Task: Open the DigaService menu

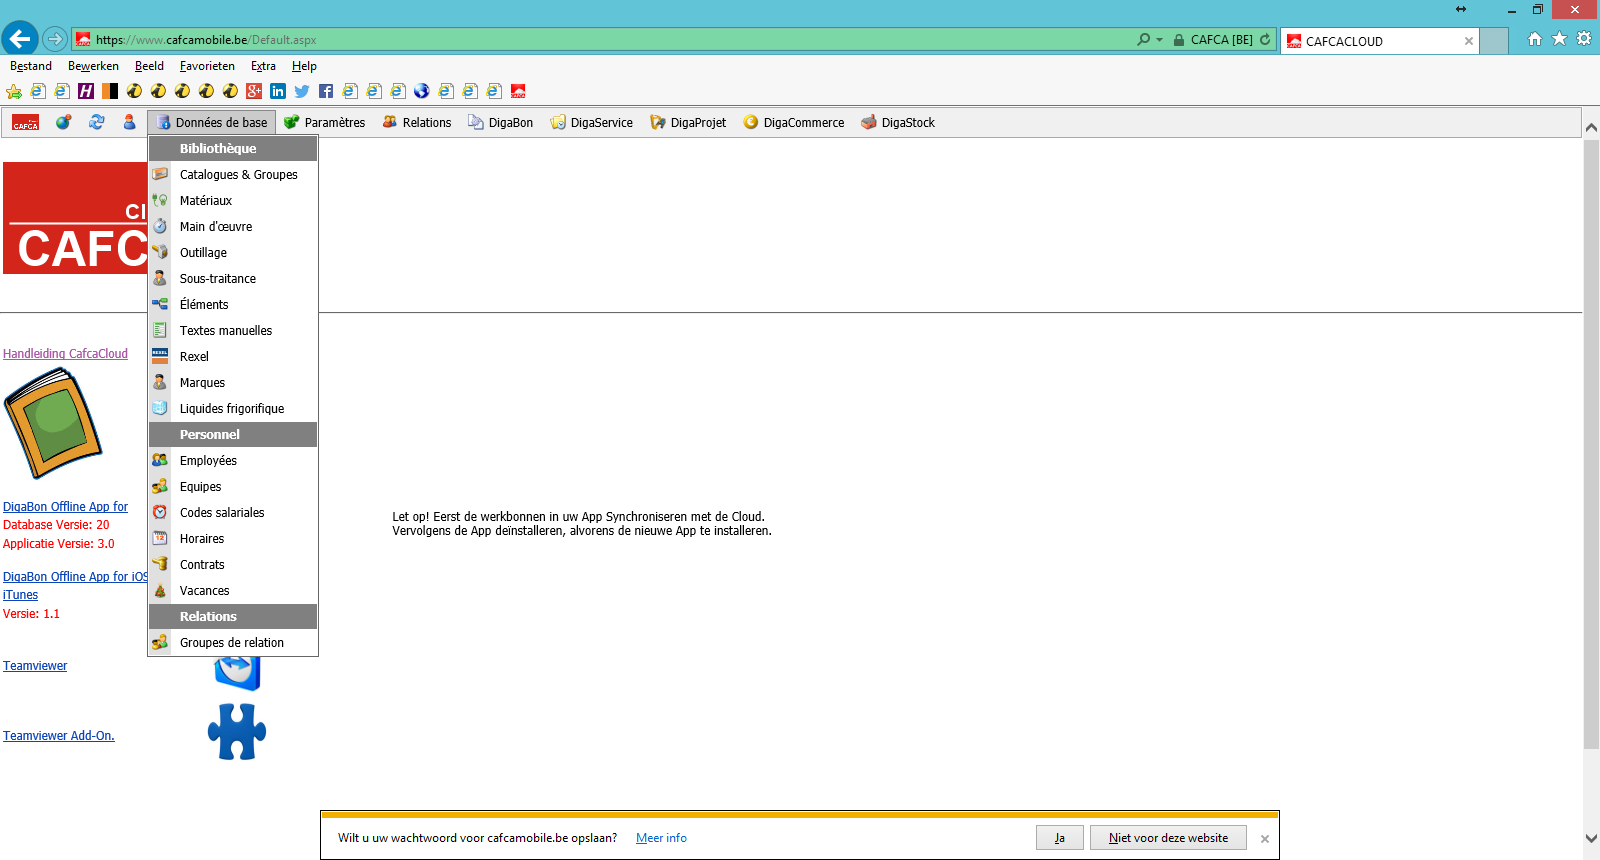Action: [591, 123]
